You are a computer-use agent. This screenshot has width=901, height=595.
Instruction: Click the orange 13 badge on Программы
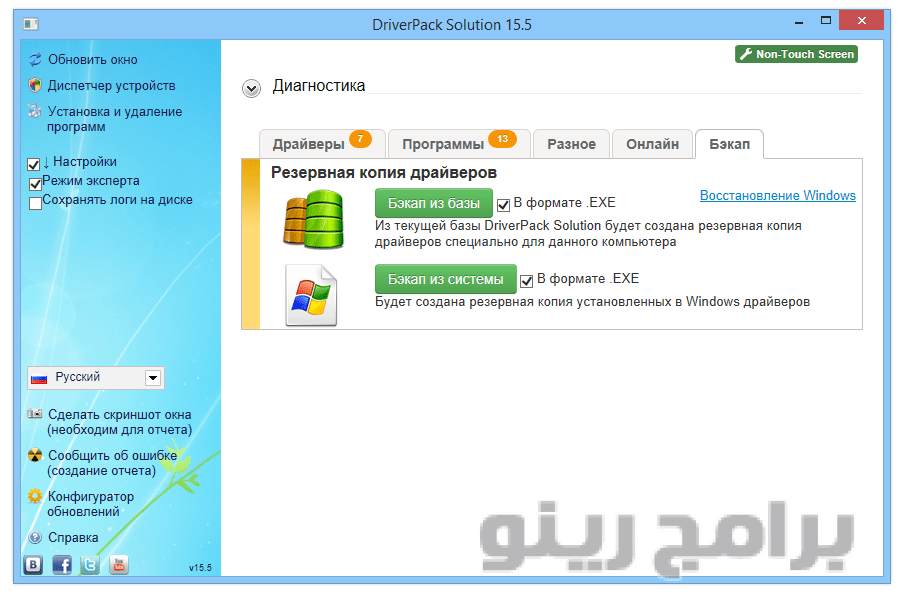click(502, 139)
